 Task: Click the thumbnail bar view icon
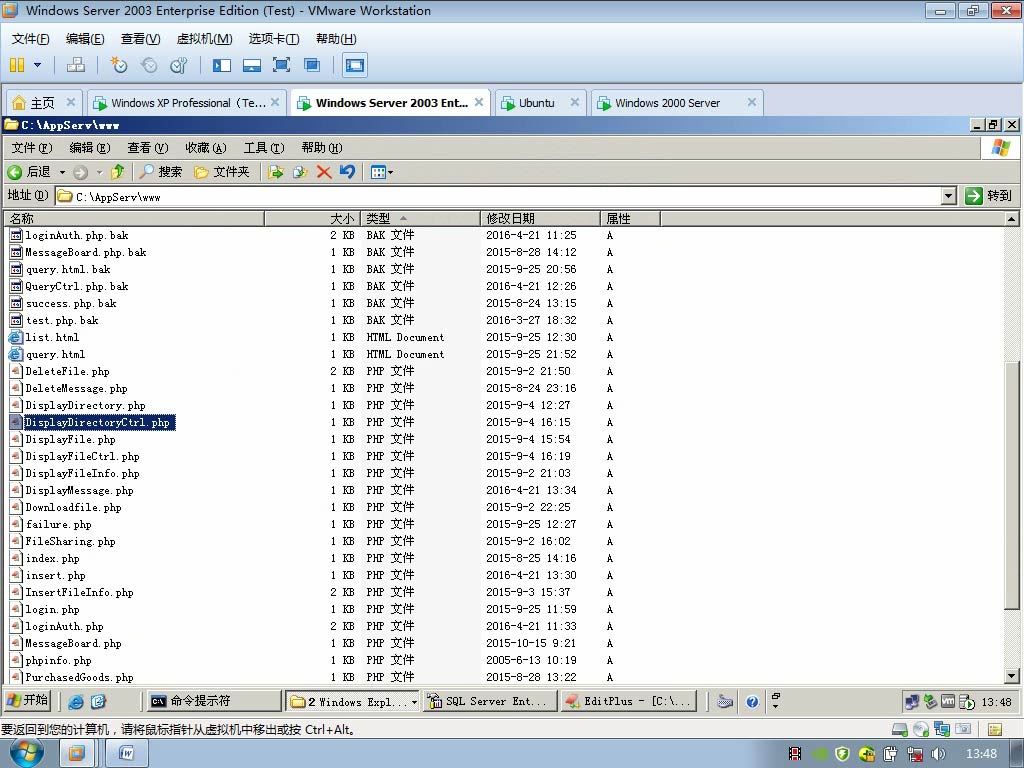[x=251, y=65]
